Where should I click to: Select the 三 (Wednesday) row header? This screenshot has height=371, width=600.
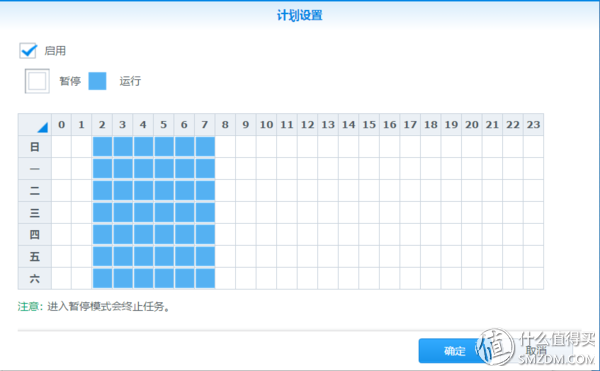coord(35,213)
